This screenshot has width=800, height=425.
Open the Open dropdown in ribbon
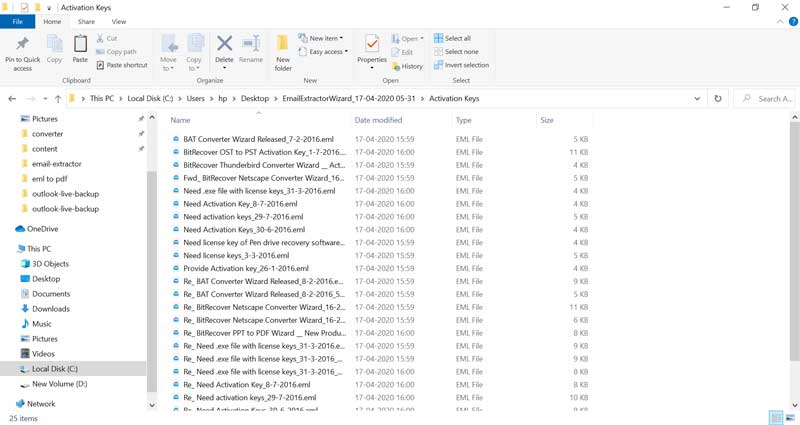(x=408, y=39)
